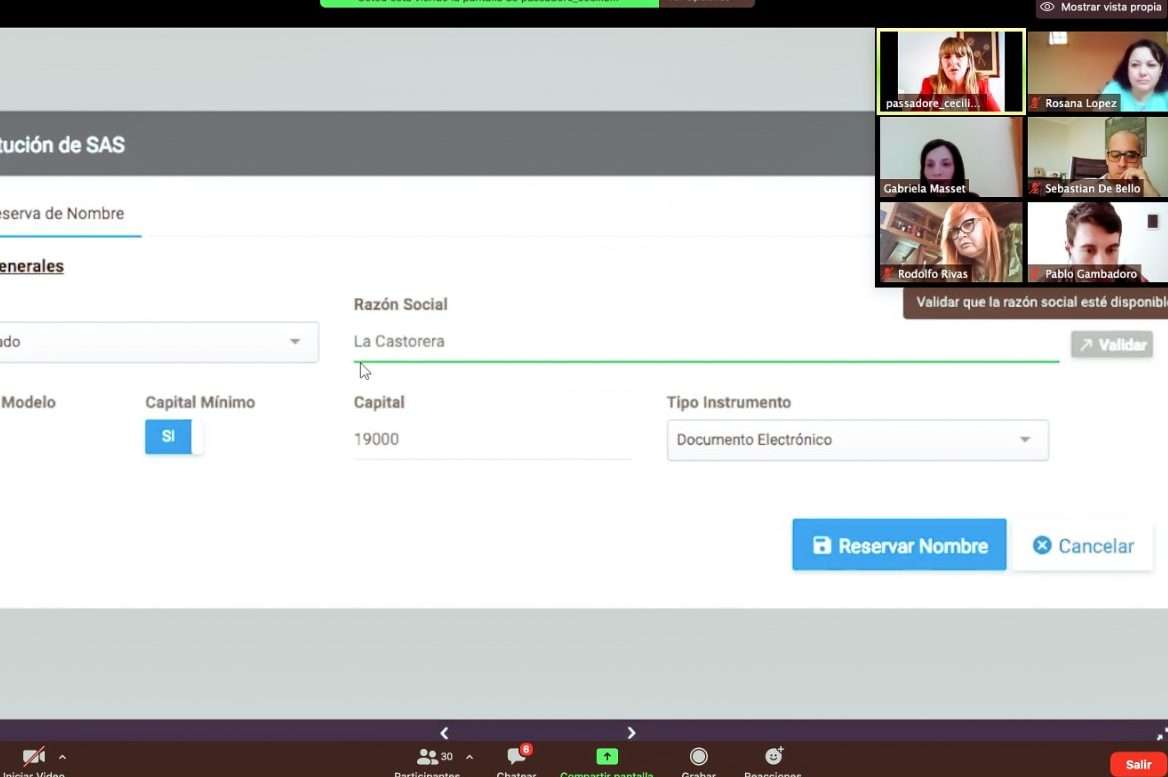
Task: Click the options button next to sharing banner
Action: click(x=707, y=3)
